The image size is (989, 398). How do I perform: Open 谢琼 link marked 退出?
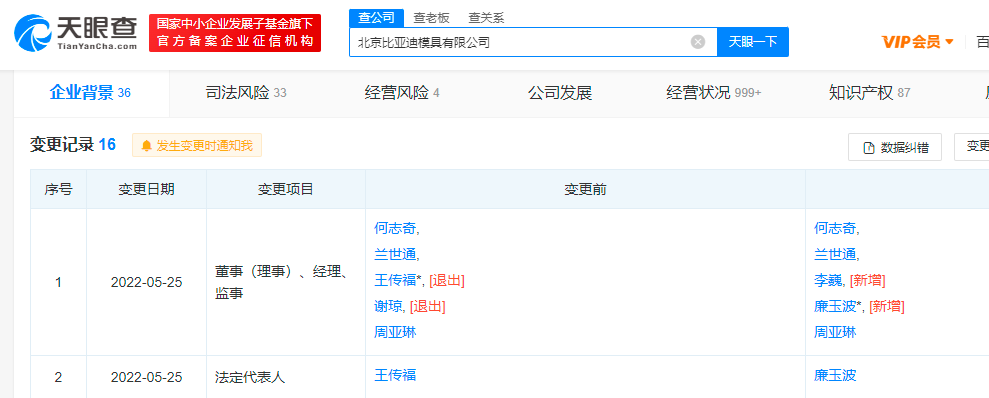[388, 307]
